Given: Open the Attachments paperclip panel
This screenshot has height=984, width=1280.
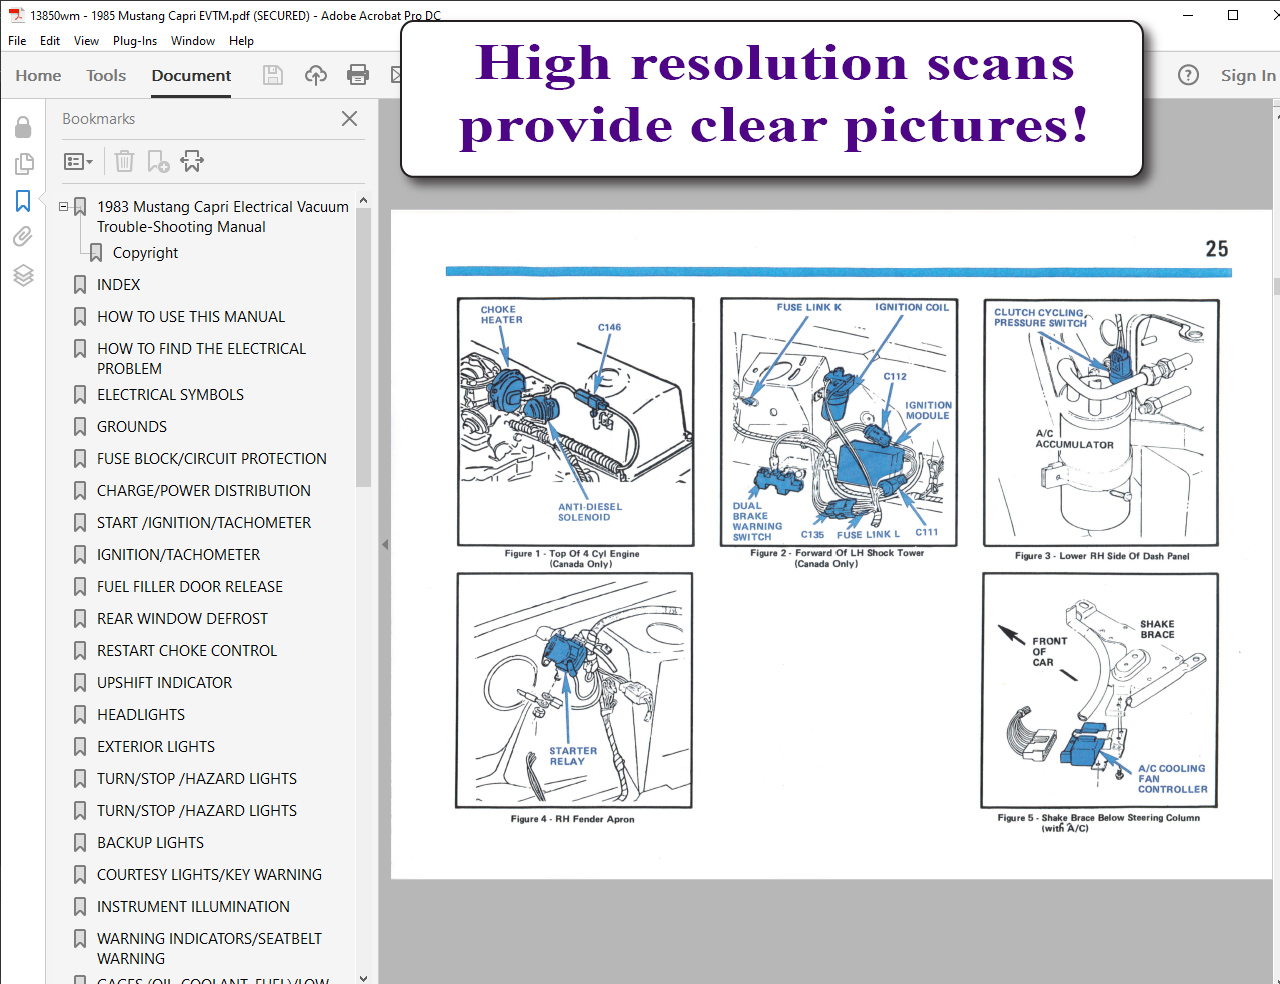Looking at the screenshot, I should 23,237.
